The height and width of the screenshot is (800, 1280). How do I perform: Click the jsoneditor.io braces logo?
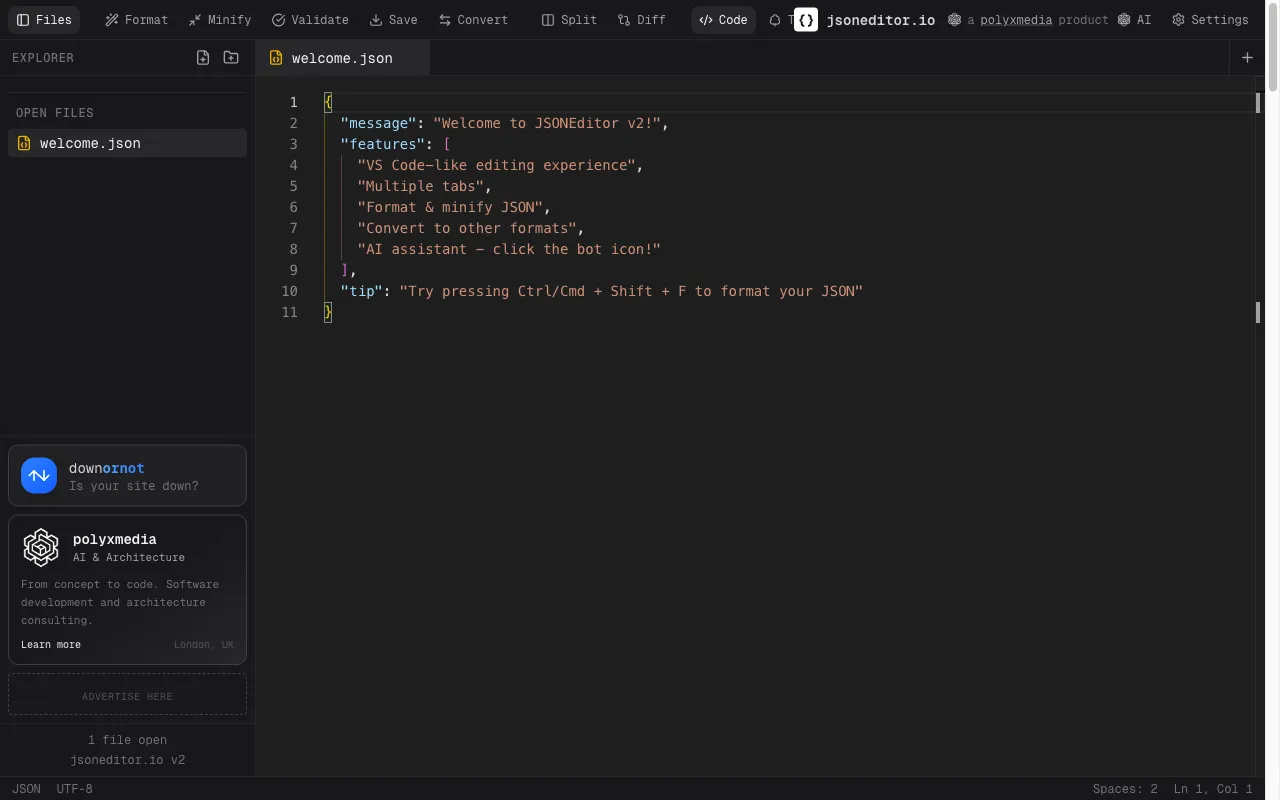pyautogui.click(x=806, y=20)
